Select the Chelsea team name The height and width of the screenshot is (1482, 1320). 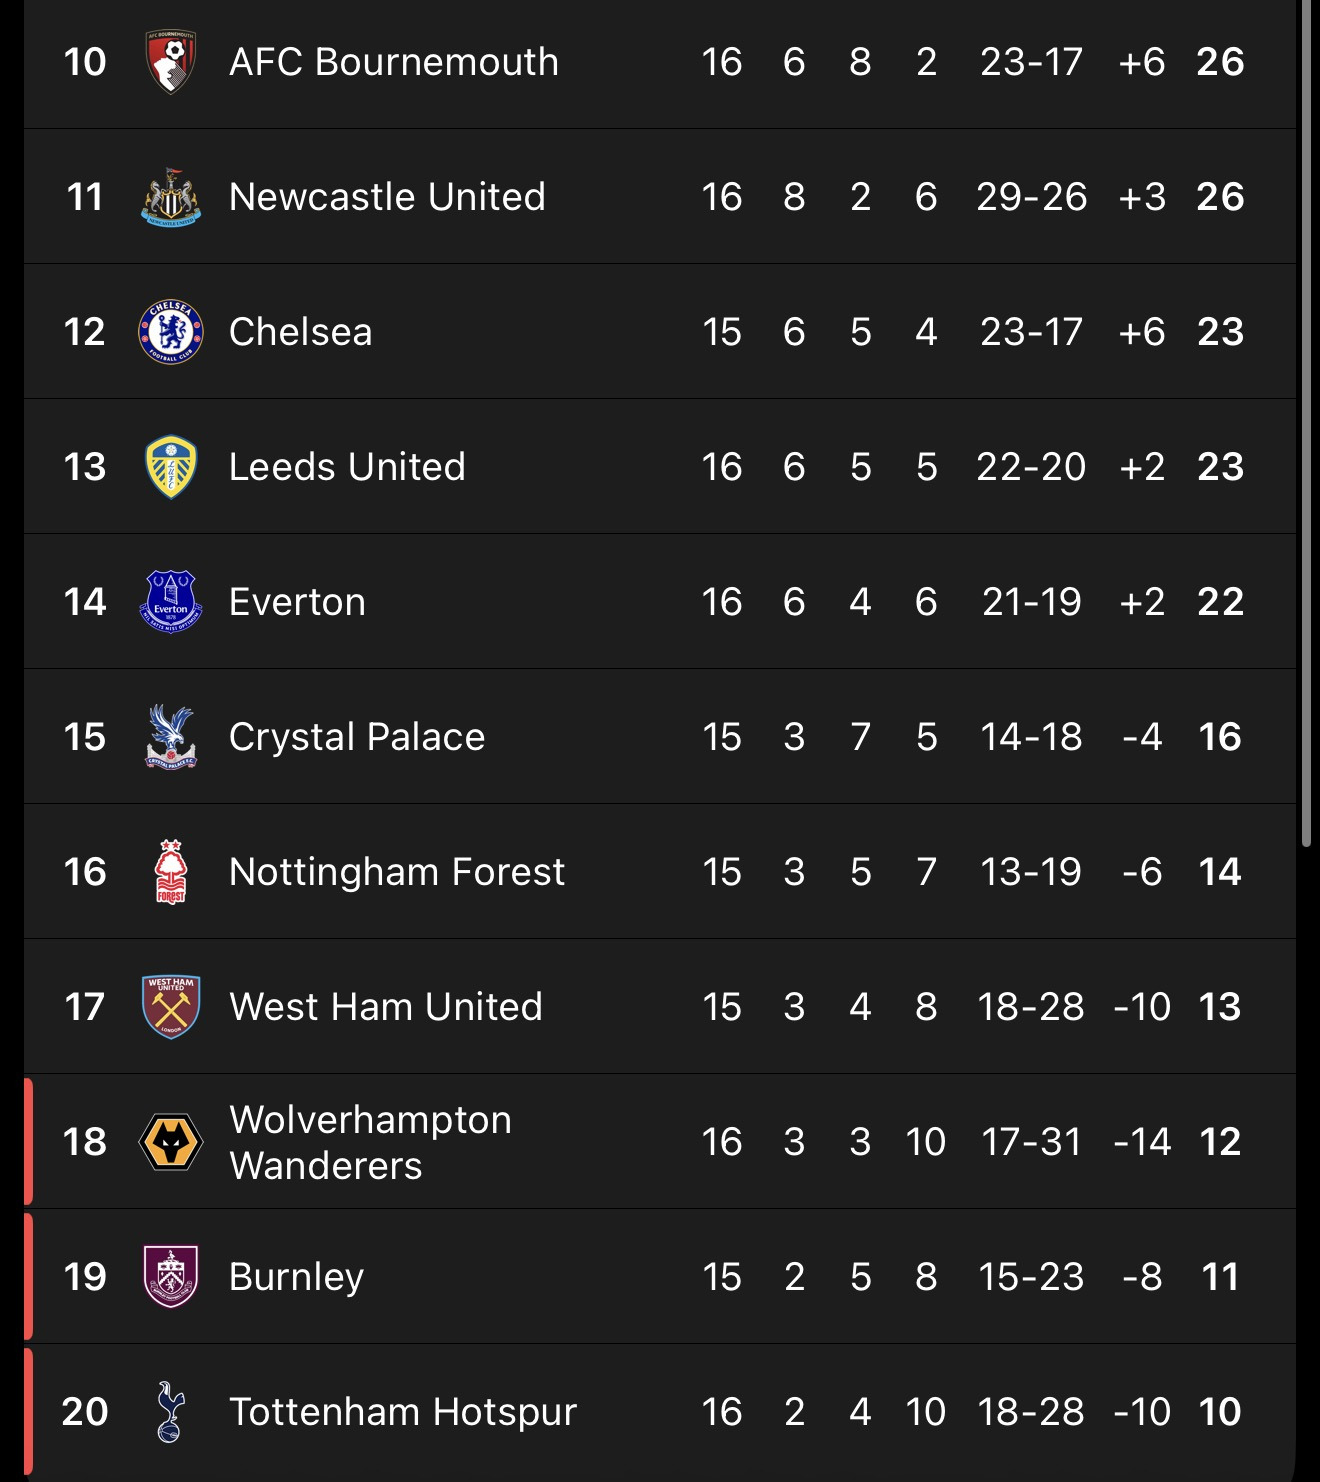tap(300, 332)
